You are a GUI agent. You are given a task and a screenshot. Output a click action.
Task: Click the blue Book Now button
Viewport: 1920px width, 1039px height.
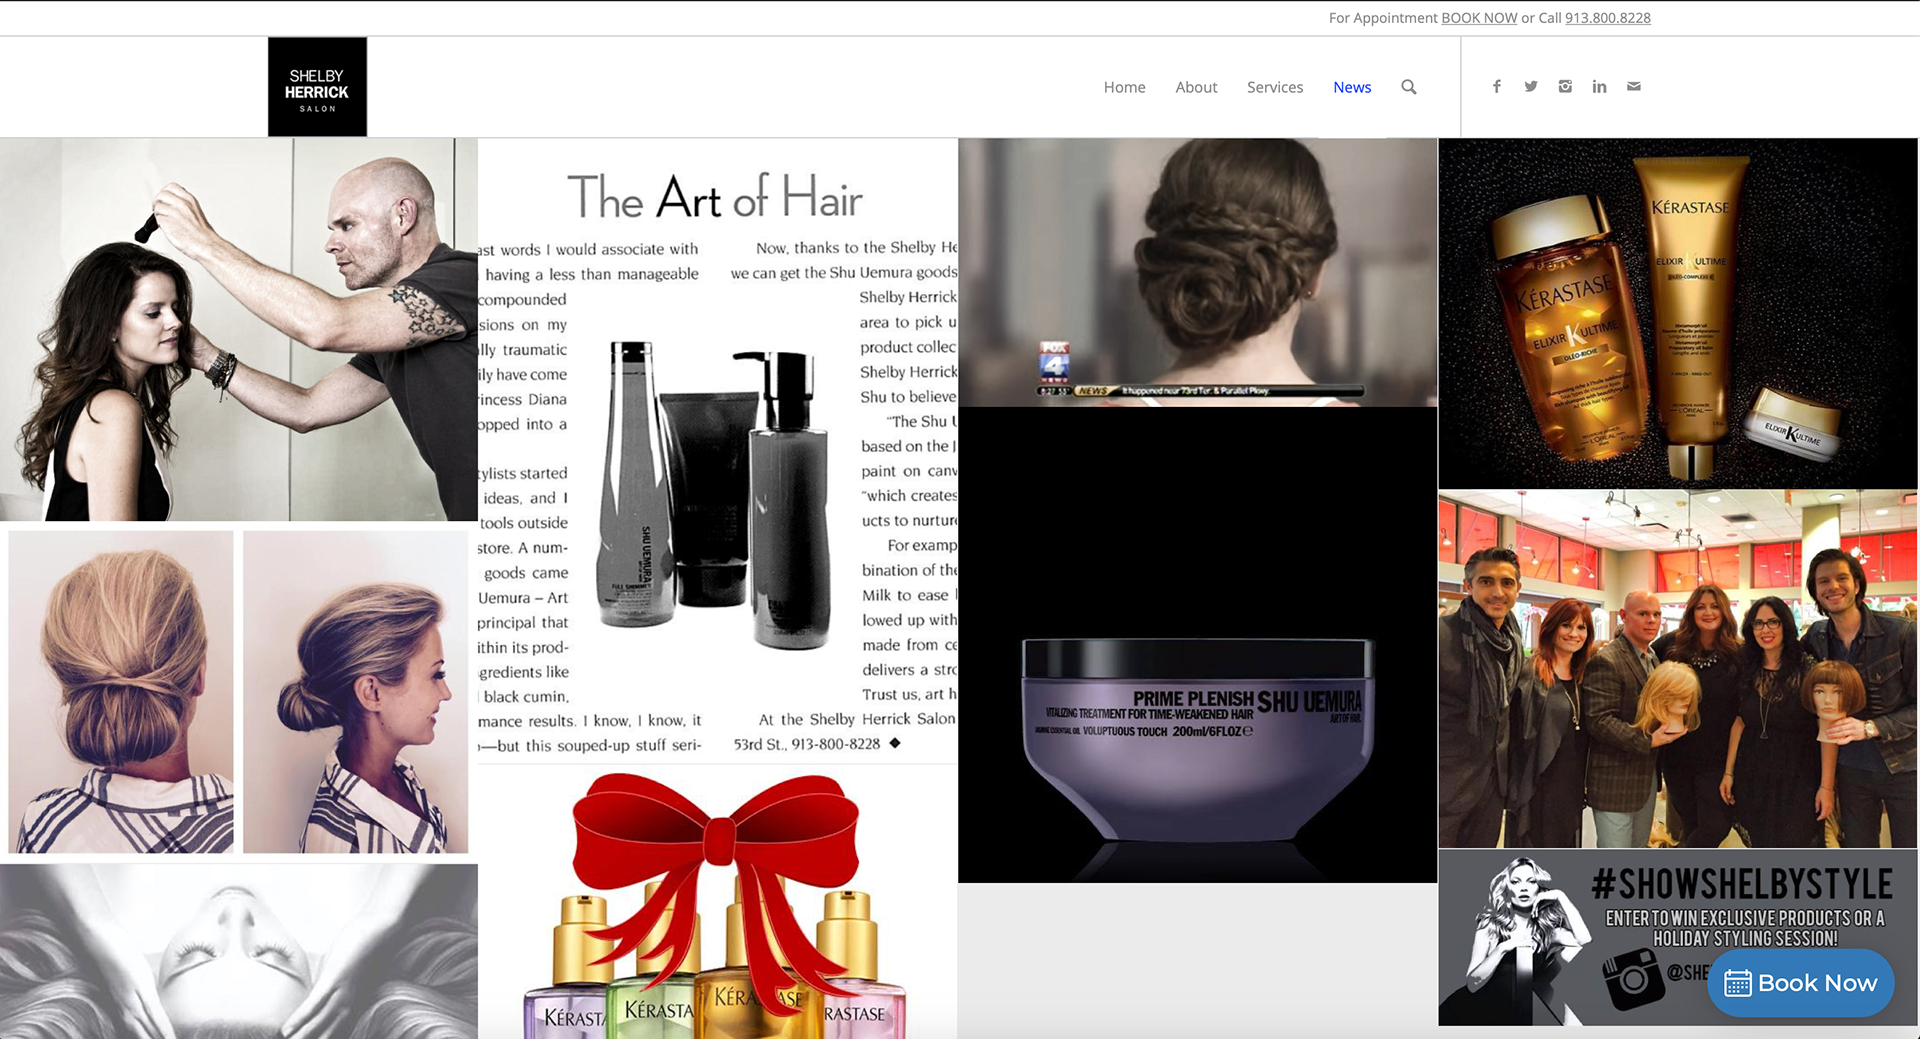pos(1800,983)
